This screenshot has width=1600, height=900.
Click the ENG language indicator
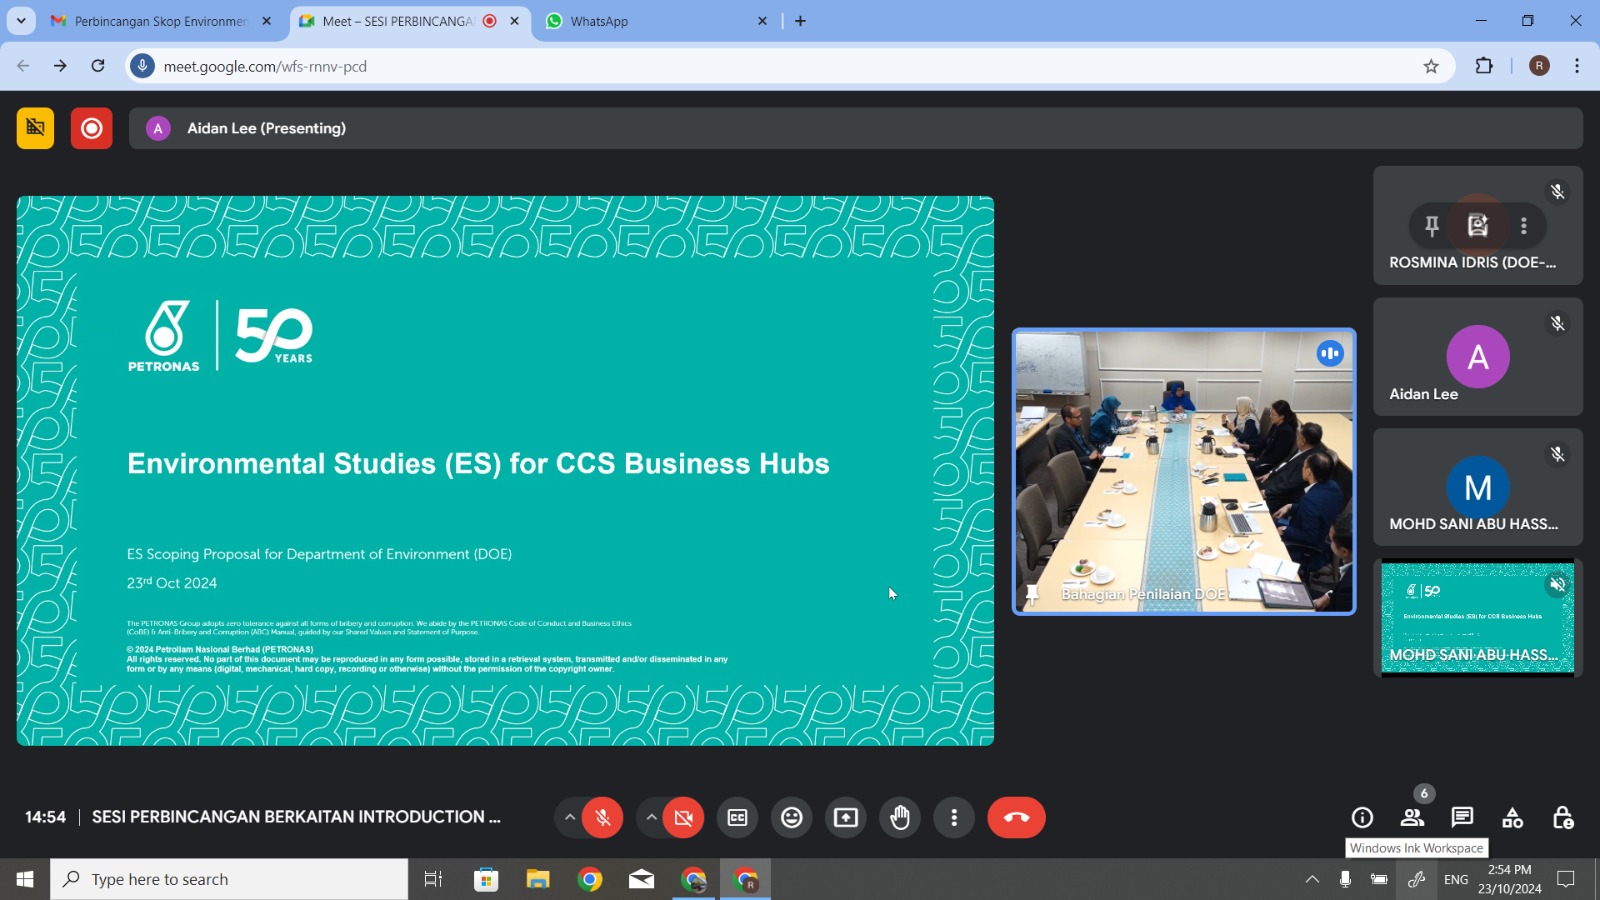[1456, 879]
